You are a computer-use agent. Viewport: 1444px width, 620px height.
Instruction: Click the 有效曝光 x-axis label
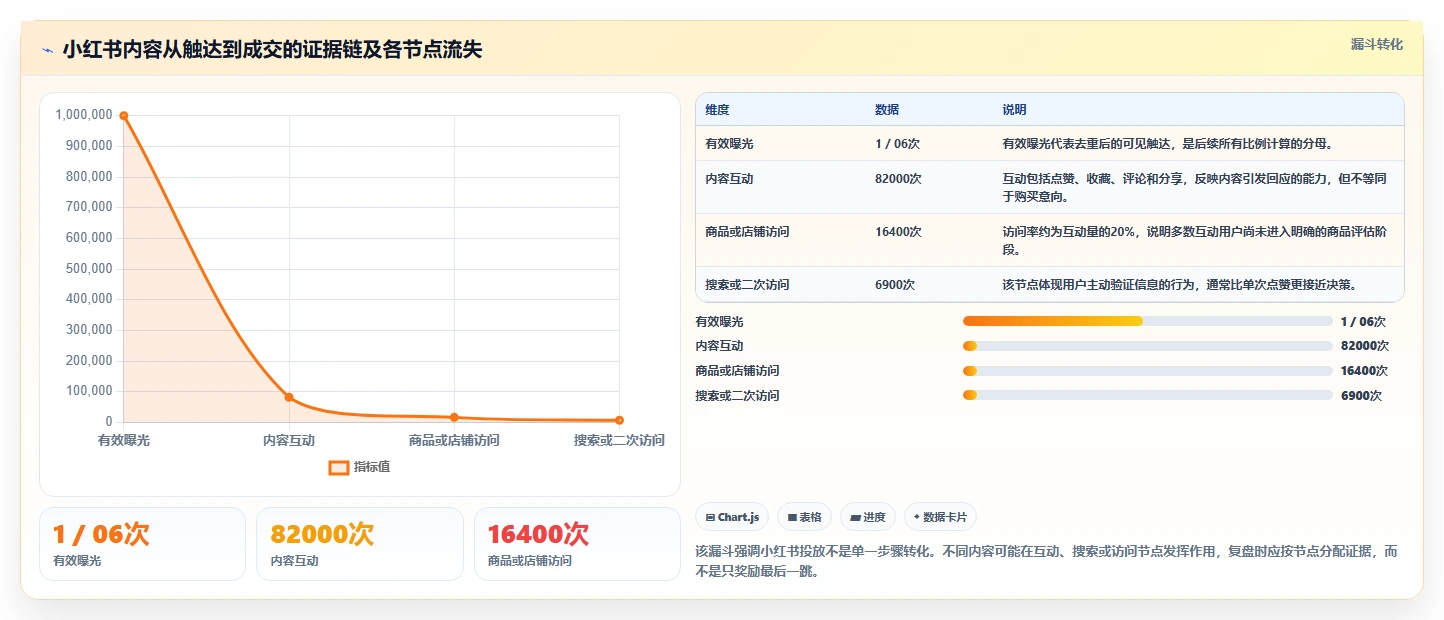[x=124, y=440]
